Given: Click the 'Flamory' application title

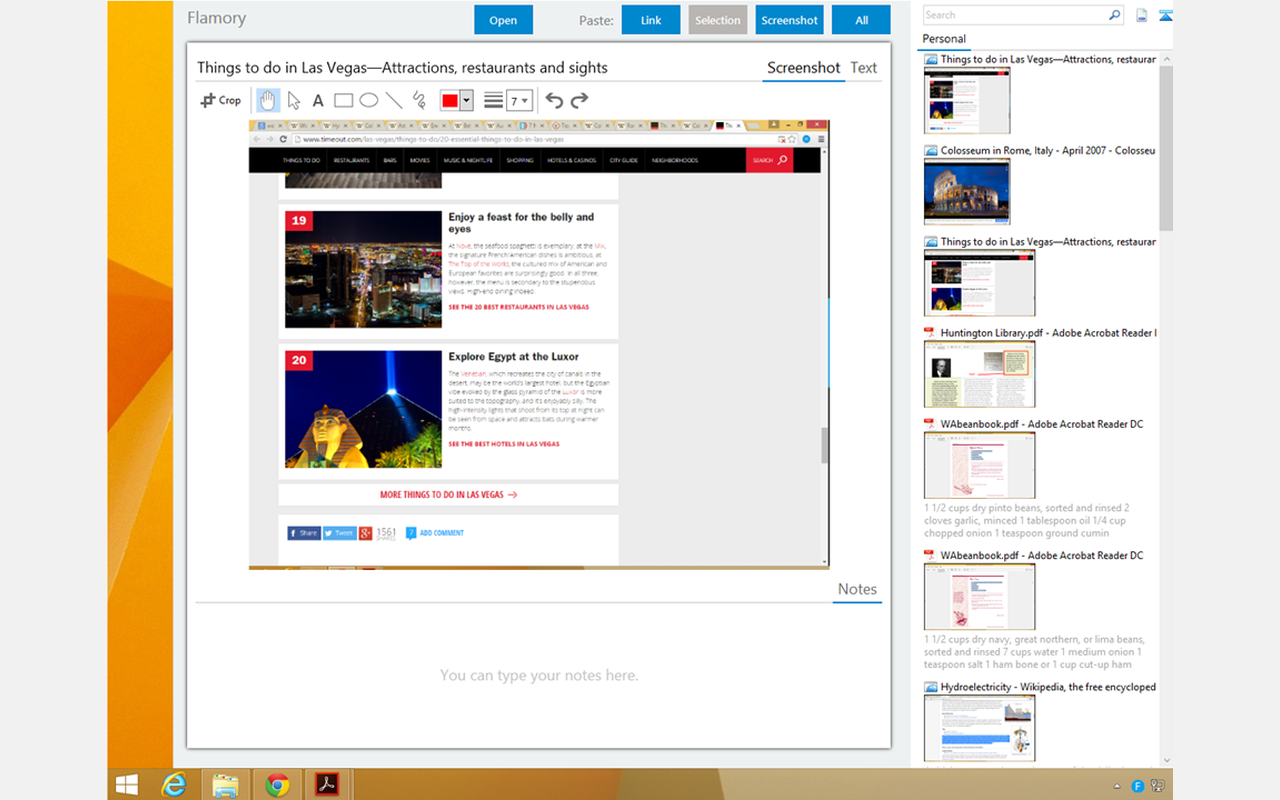Looking at the screenshot, I should [x=216, y=18].
